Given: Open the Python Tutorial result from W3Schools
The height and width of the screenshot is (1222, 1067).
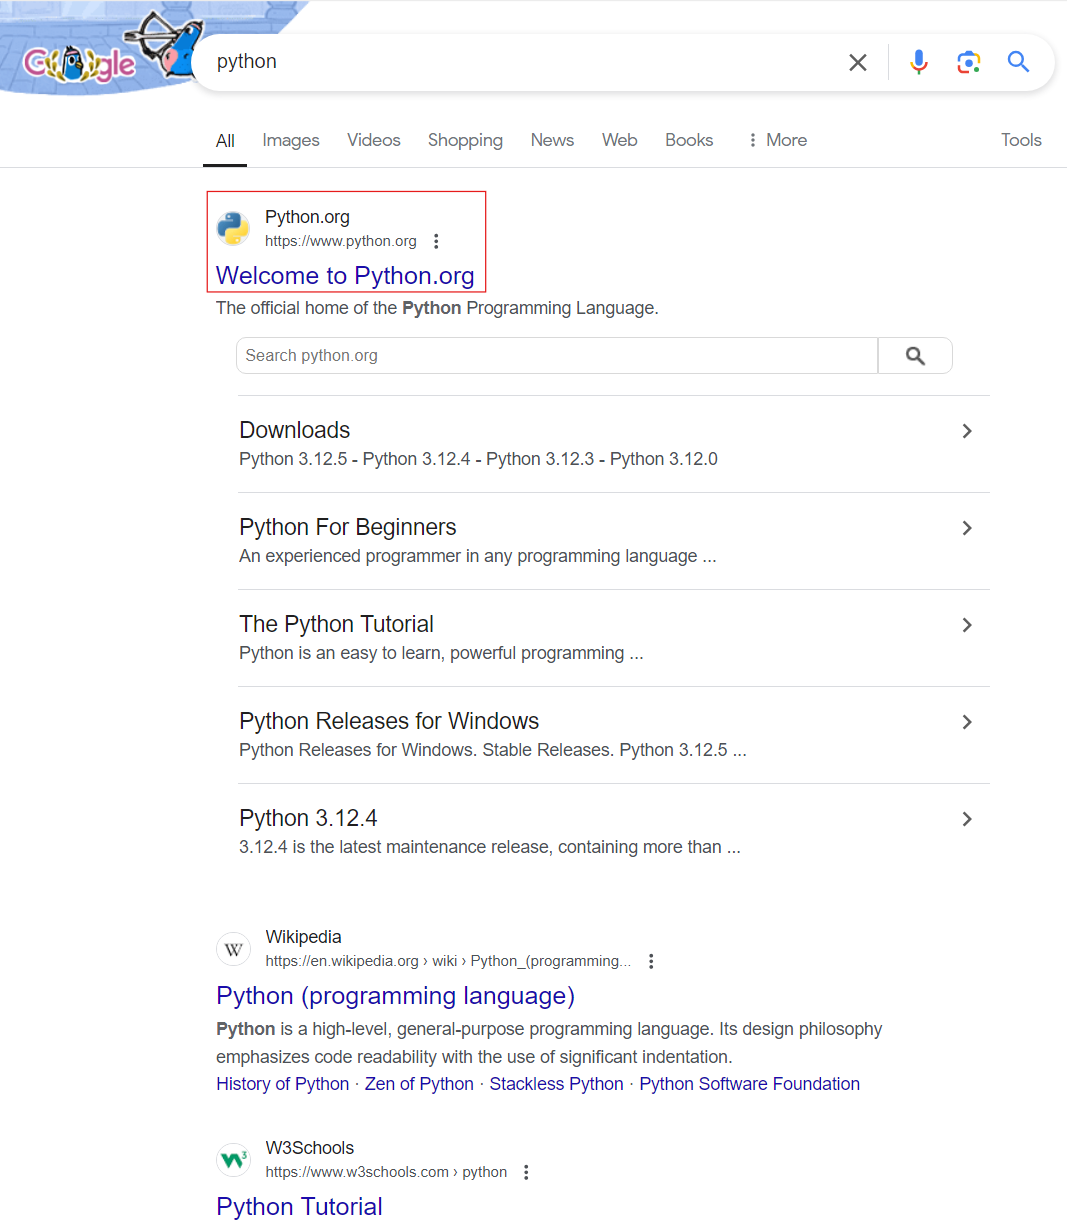Looking at the screenshot, I should pyautogui.click(x=299, y=1207).
